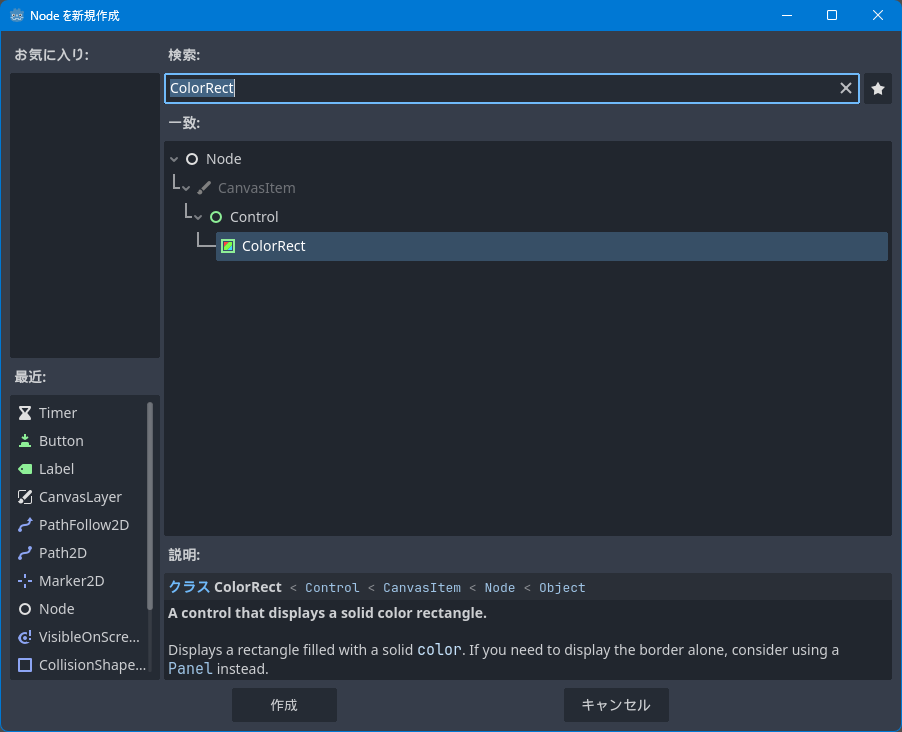The height and width of the screenshot is (732, 902).
Task: Click the VisibleOnScreen icon in recent list
Action: point(25,637)
